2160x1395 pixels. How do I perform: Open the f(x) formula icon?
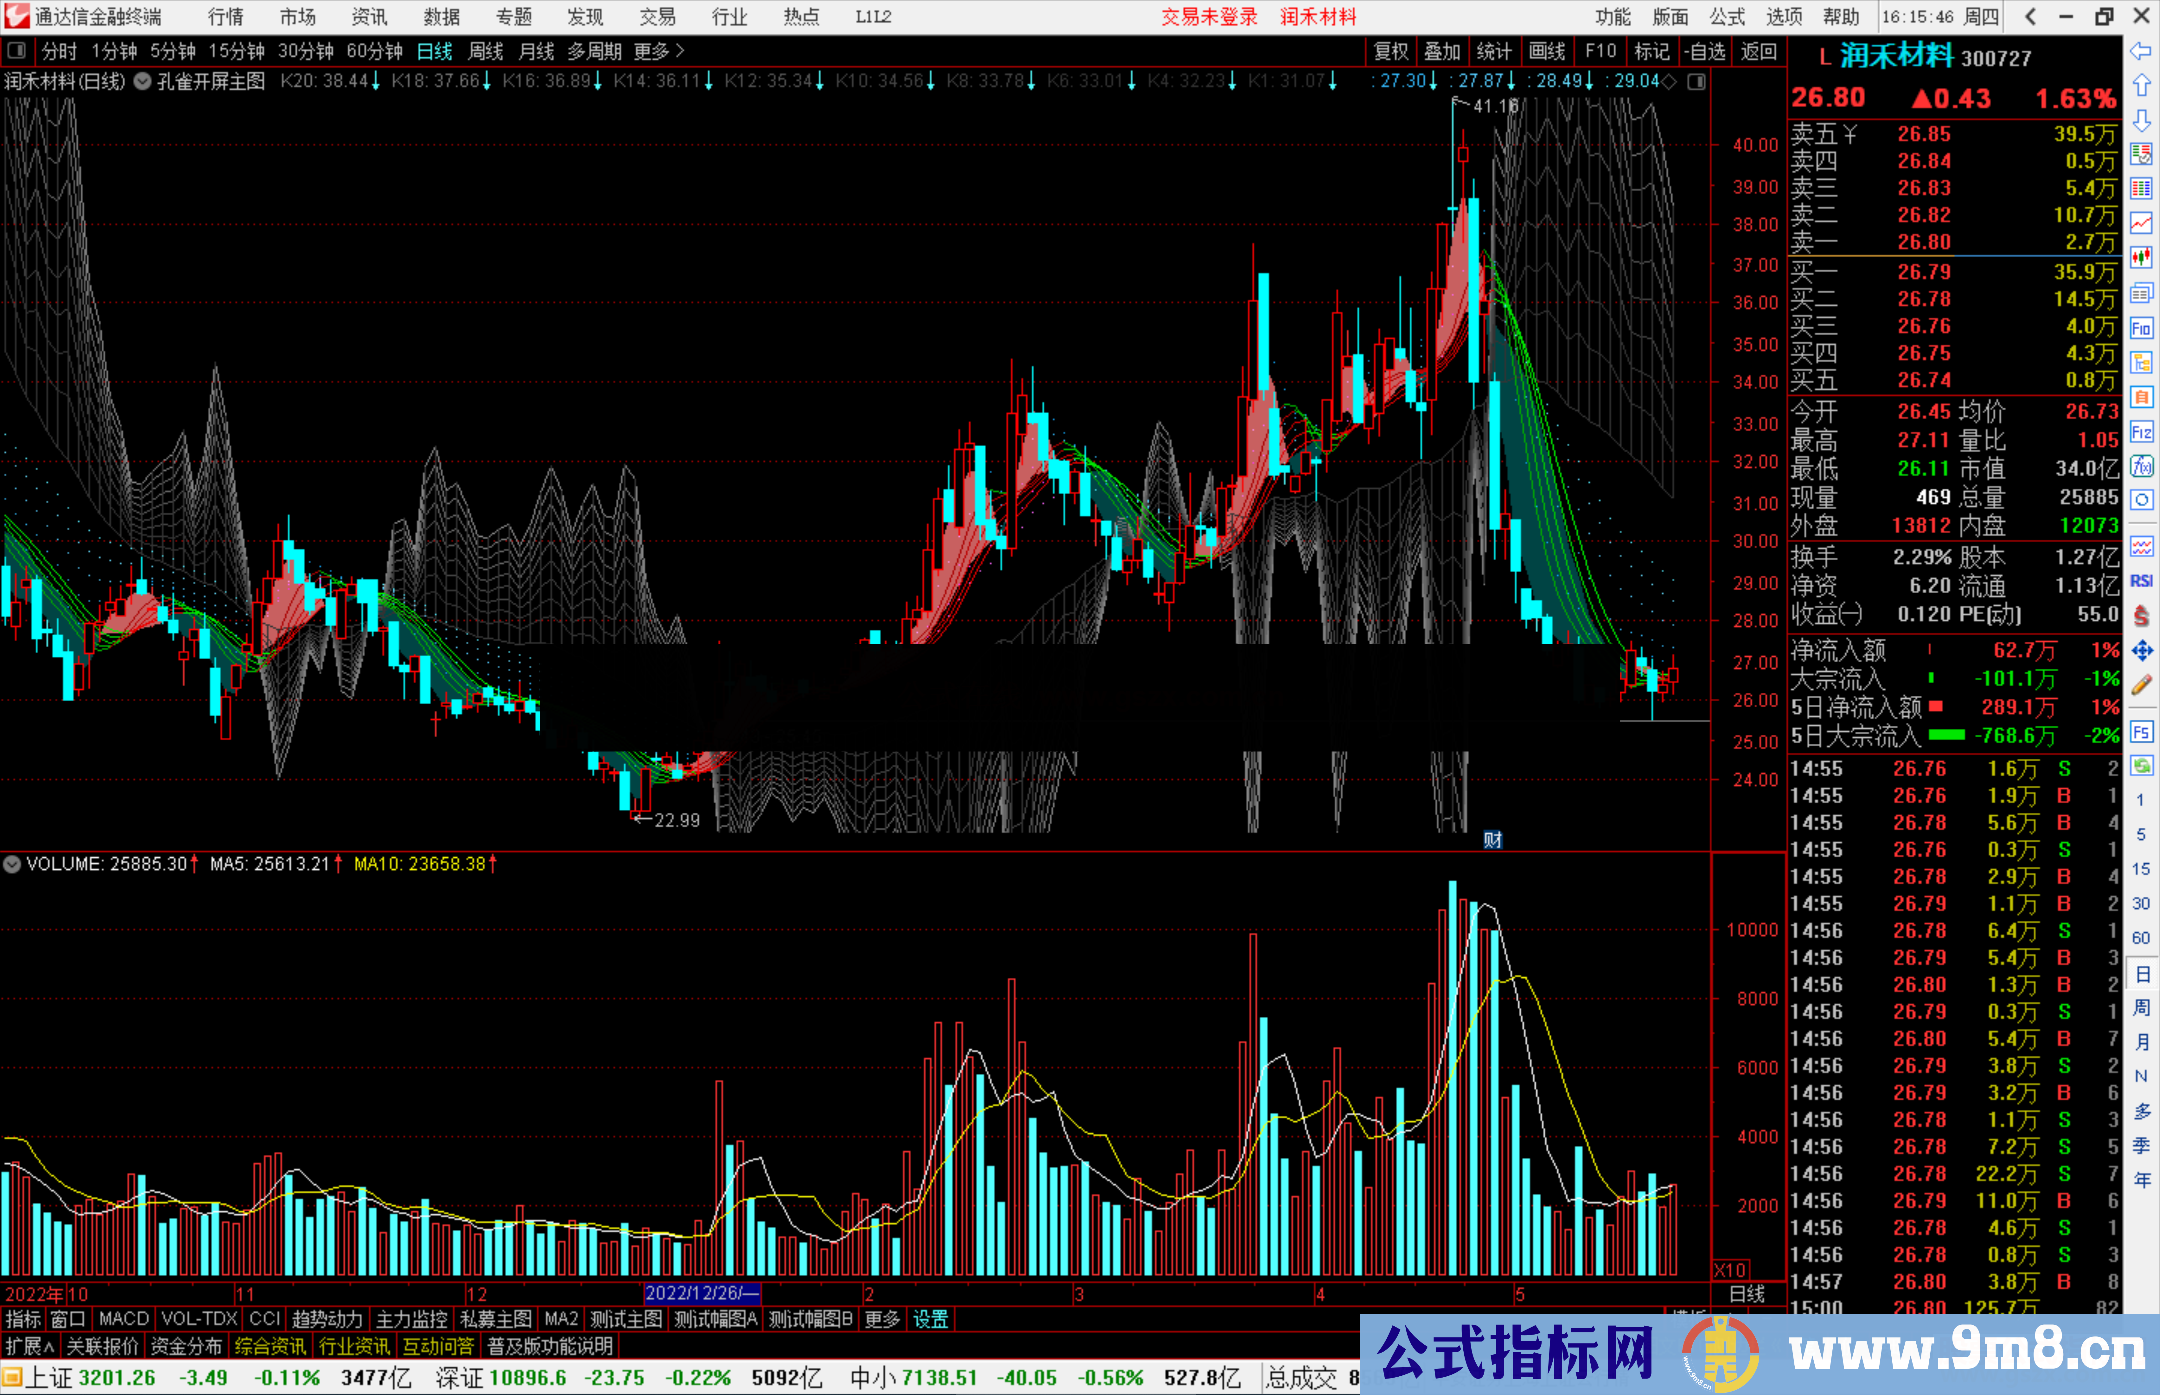click(2141, 466)
